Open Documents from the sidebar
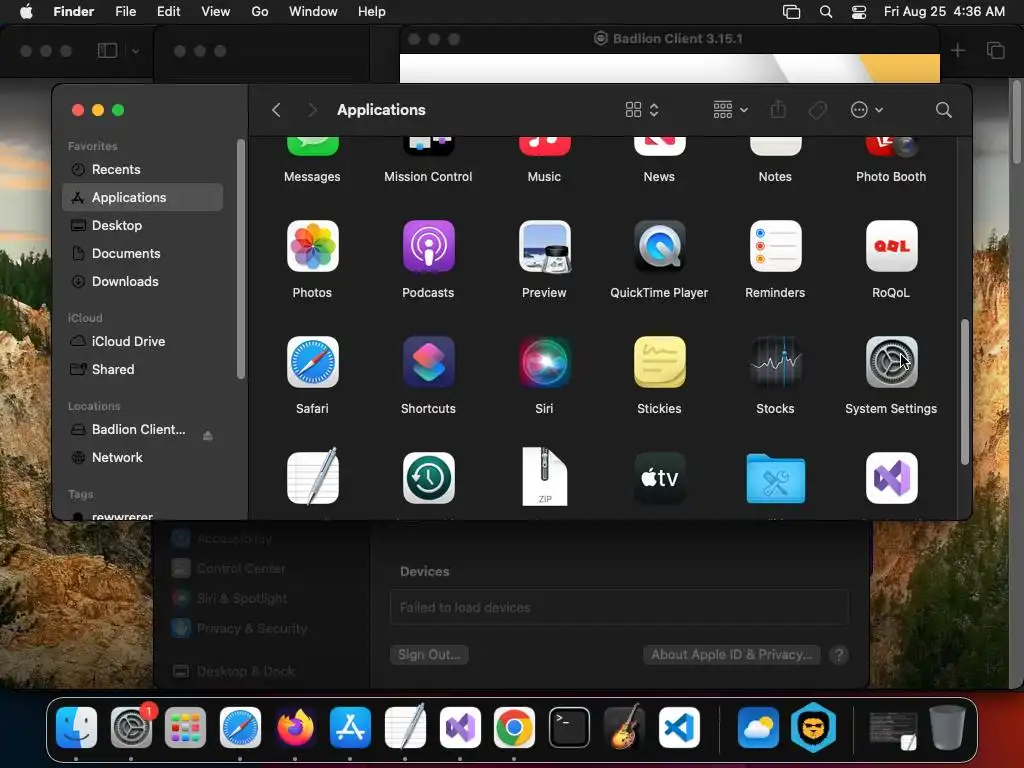The width and height of the screenshot is (1024, 768). (x=142, y=253)
